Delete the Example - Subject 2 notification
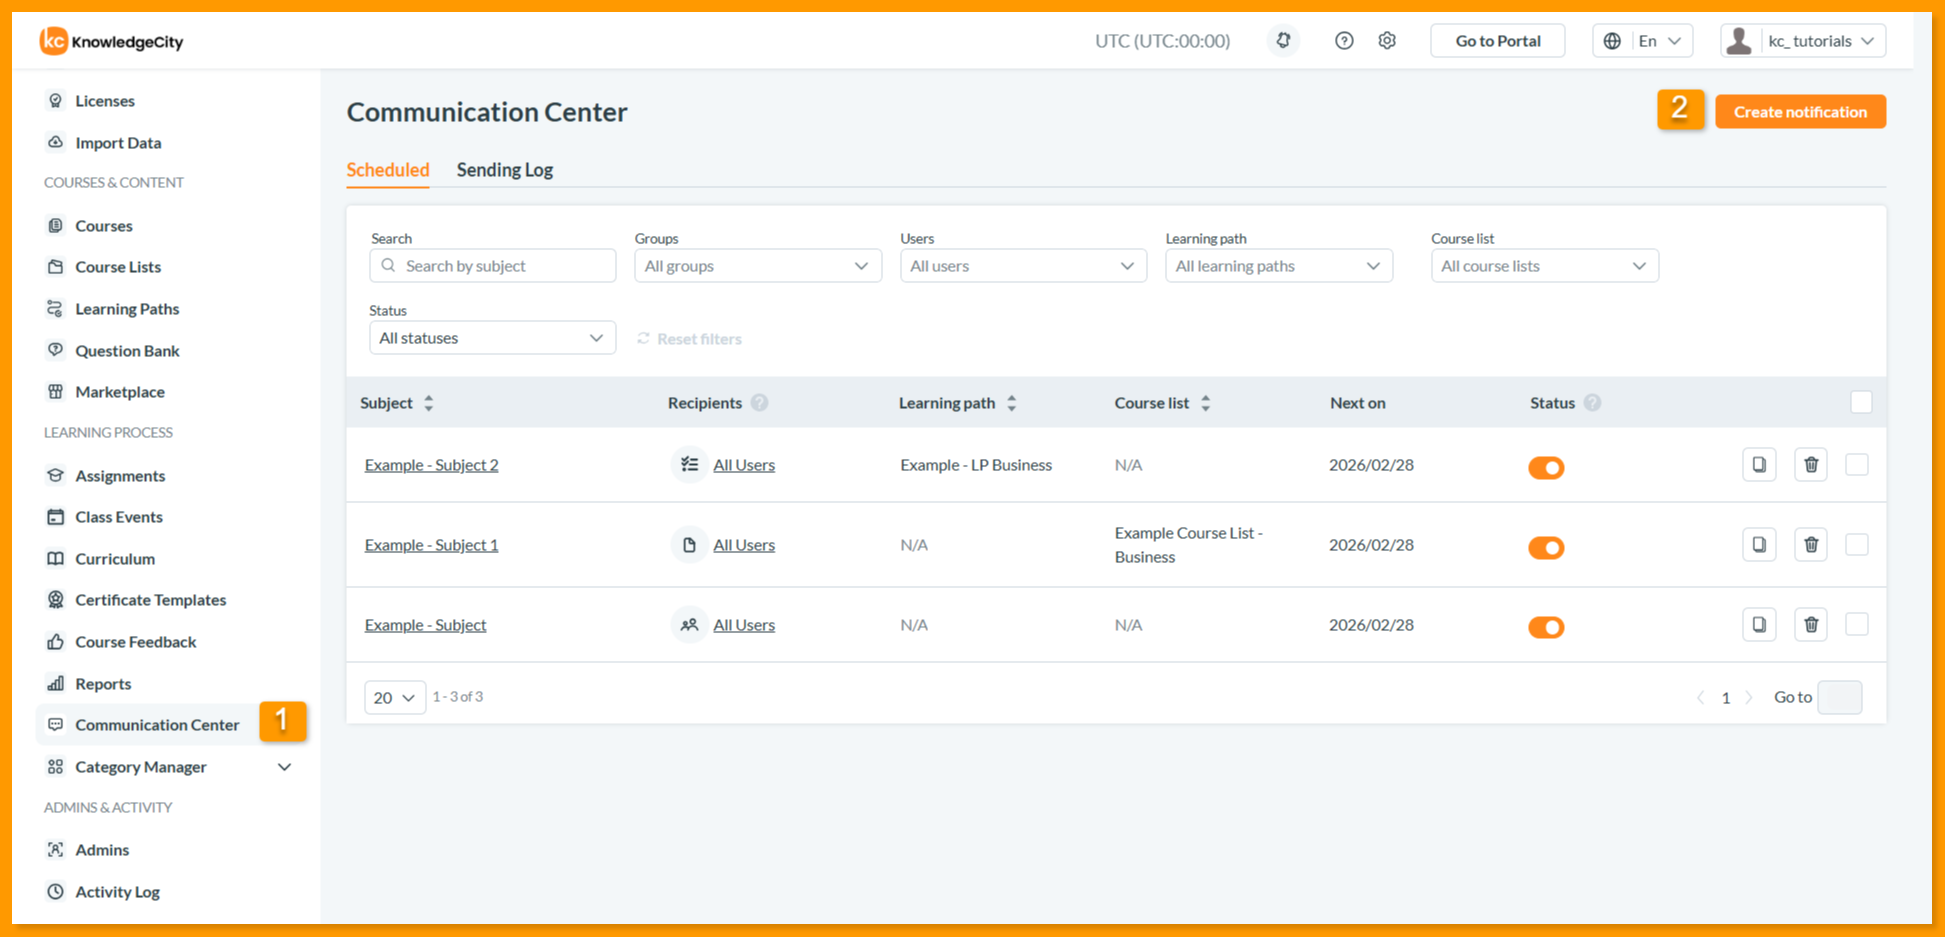The width and height of the screenshot is (1945, 937). point(1811,465)
